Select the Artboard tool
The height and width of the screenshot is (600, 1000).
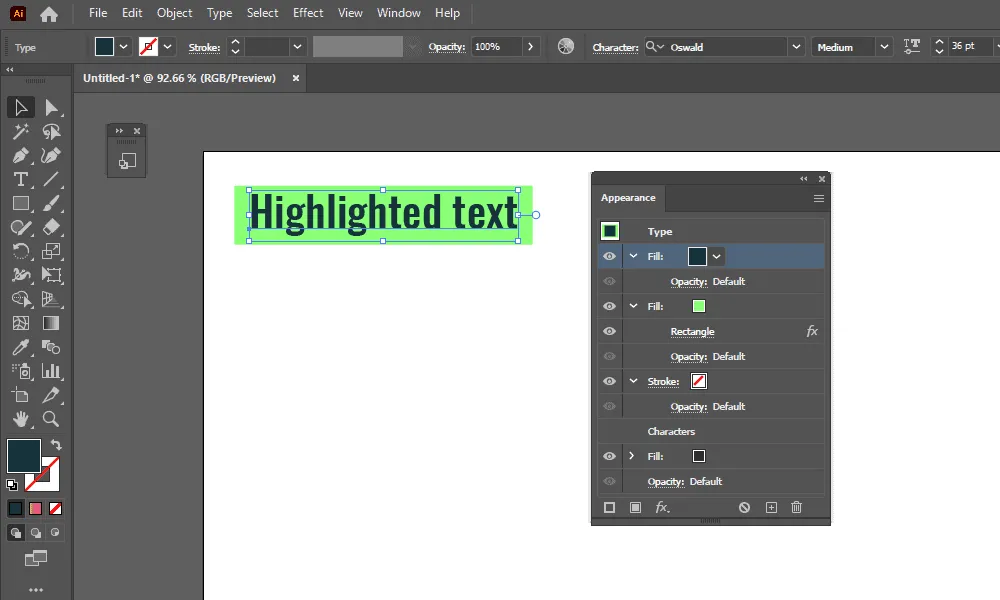(x=20, y=395)
